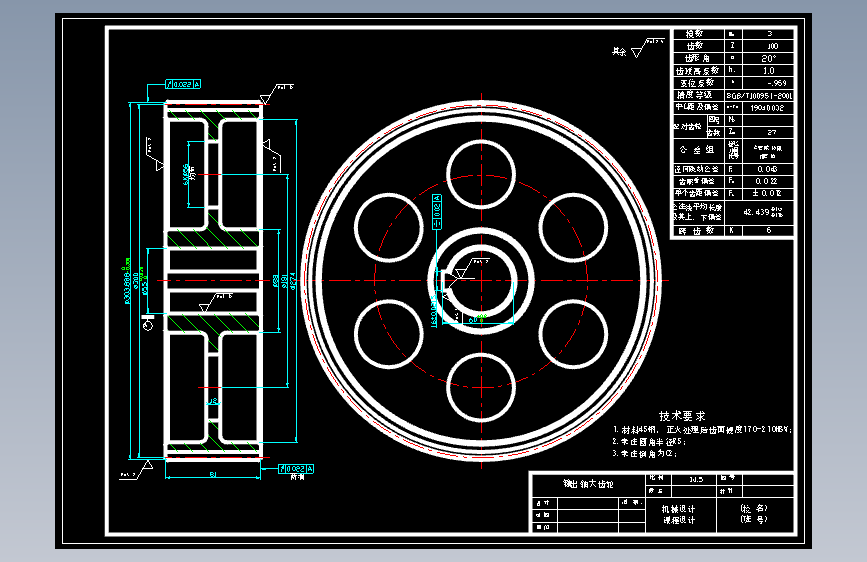Select the 190±0.032 center distance value
This screenshot has height=562, width=867.
(767, 108)
